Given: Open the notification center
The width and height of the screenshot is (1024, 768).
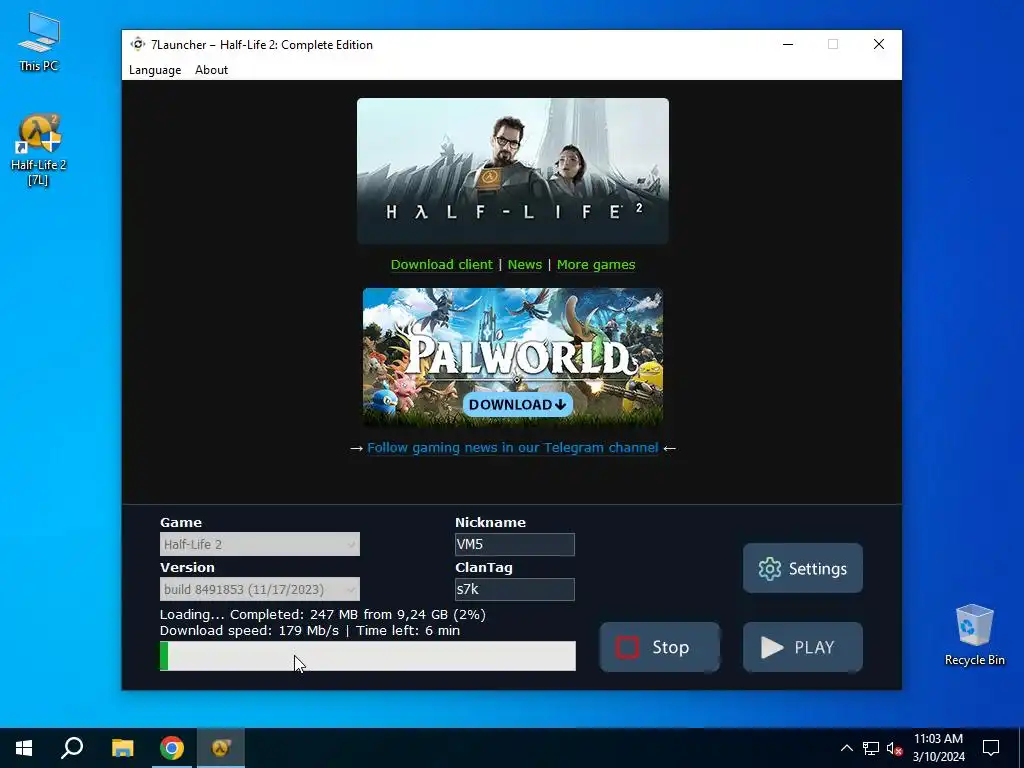Looking at the screenshot, I should tap(991, 748).
